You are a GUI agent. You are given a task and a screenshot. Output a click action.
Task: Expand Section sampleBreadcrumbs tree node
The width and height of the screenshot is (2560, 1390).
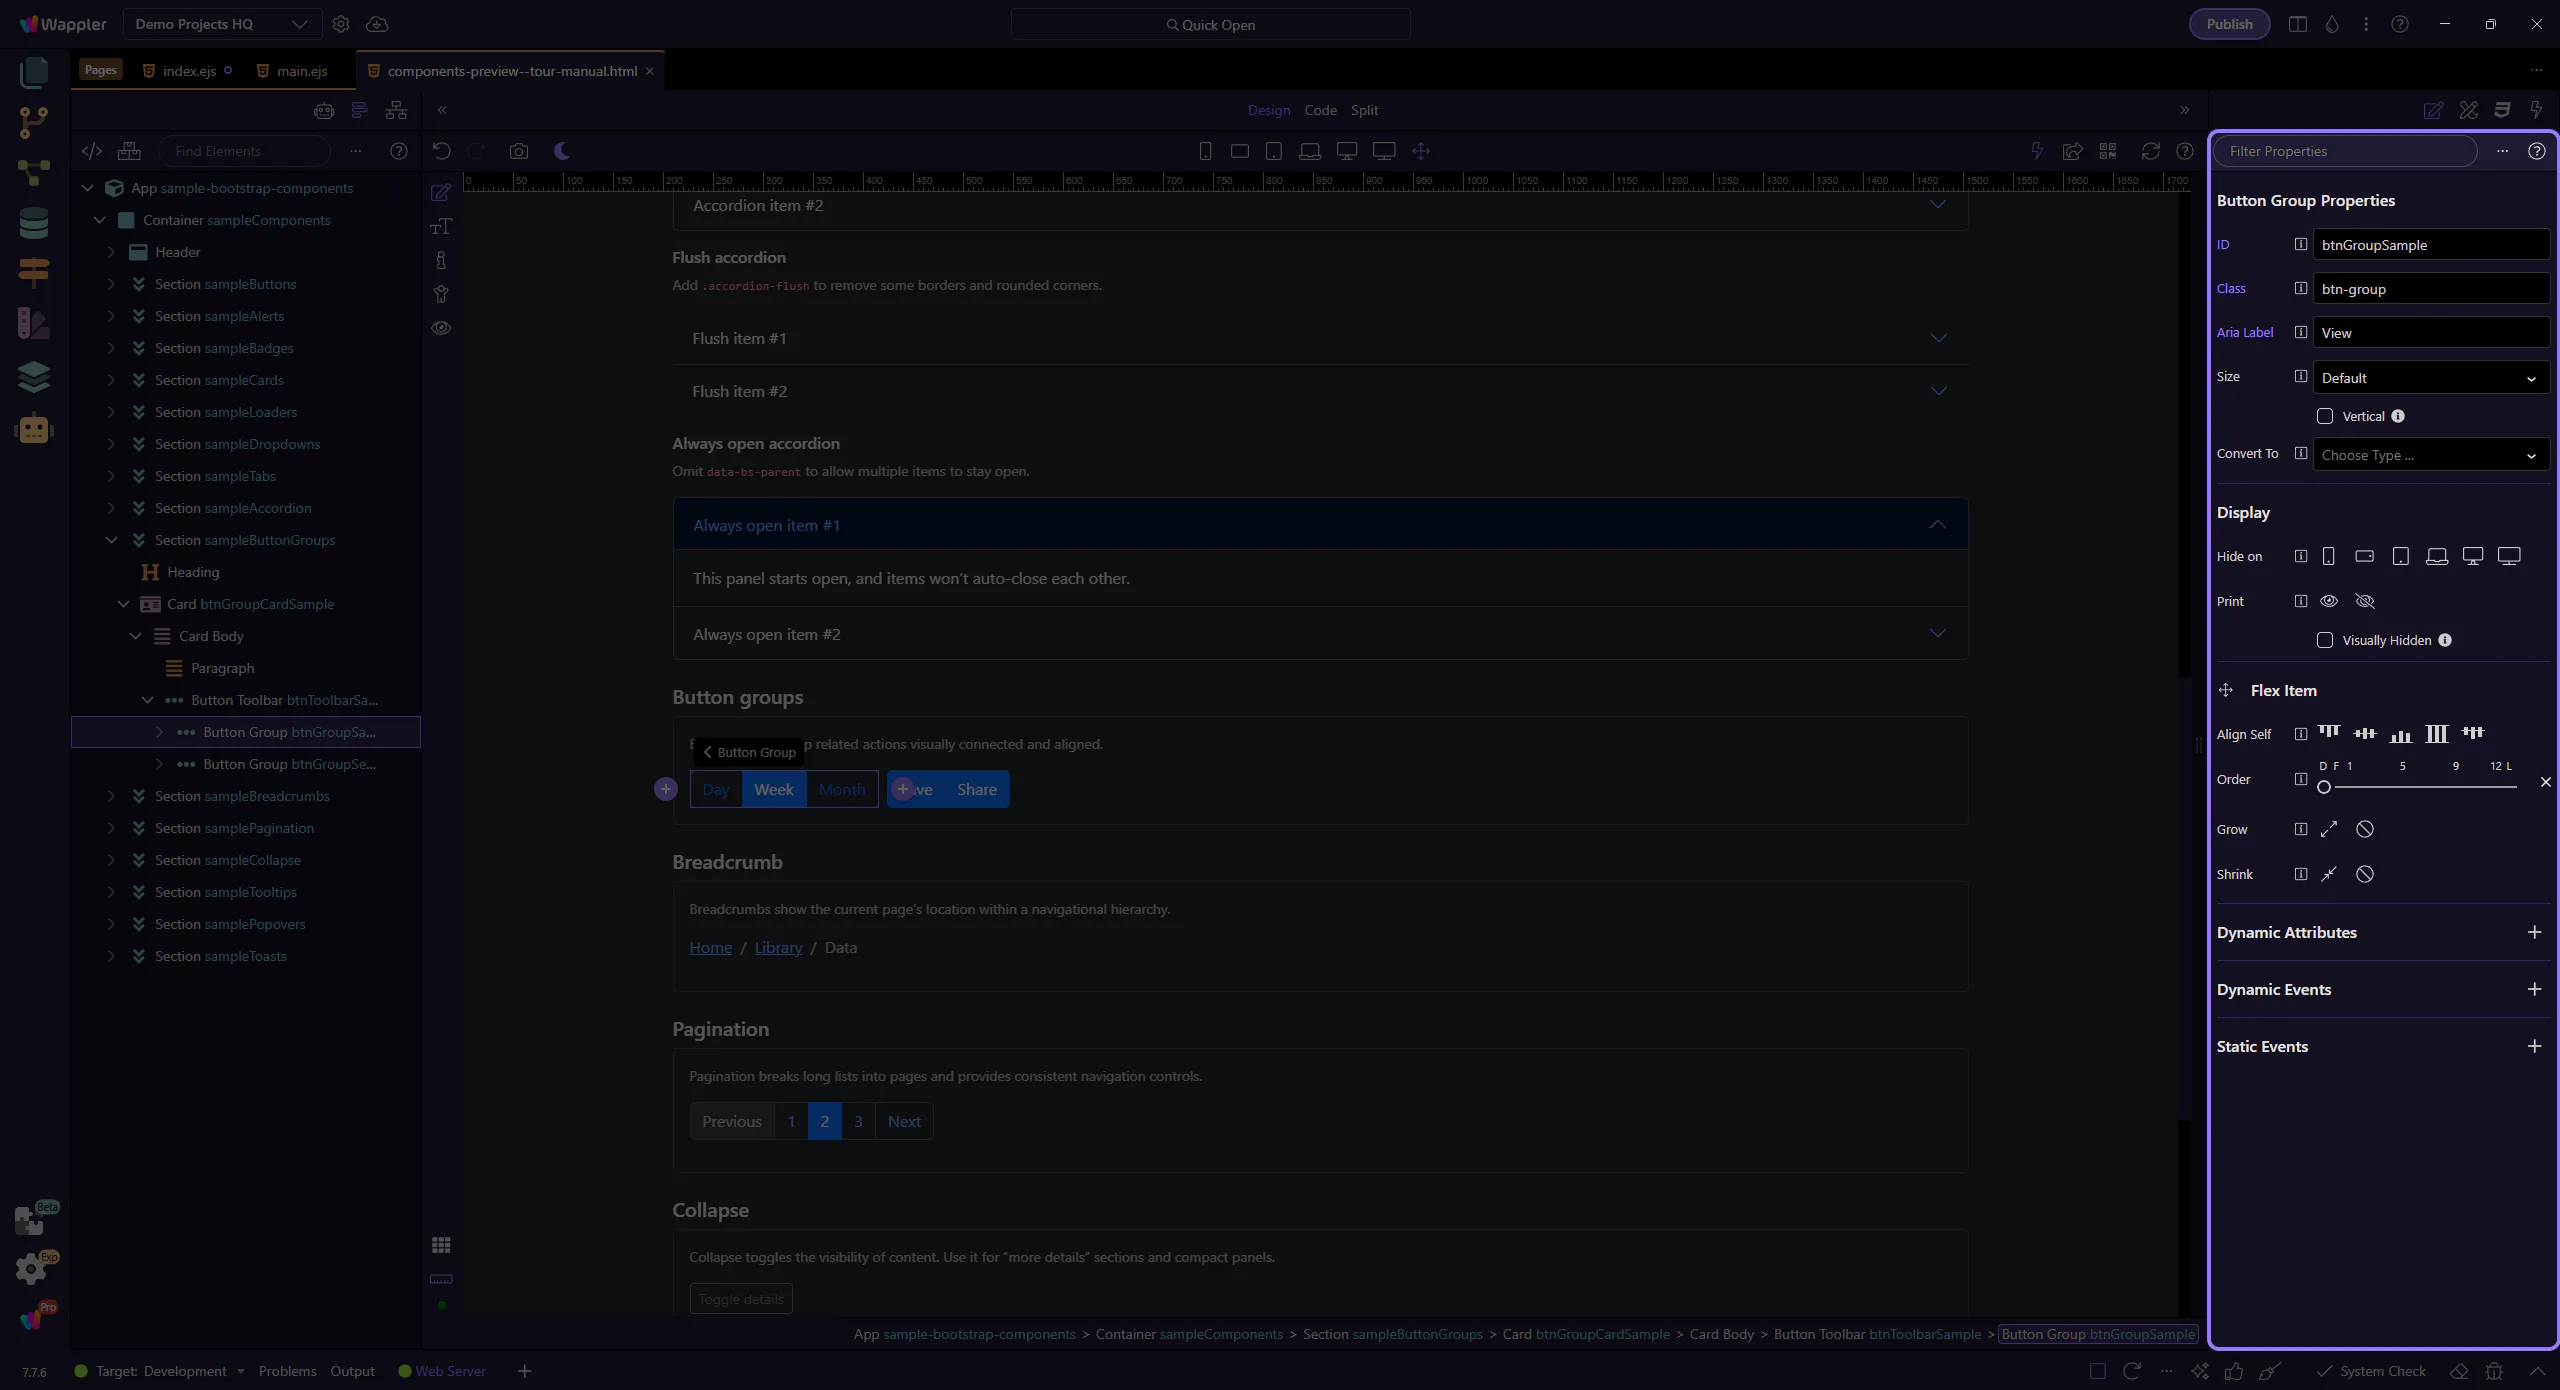coord(111,796)
